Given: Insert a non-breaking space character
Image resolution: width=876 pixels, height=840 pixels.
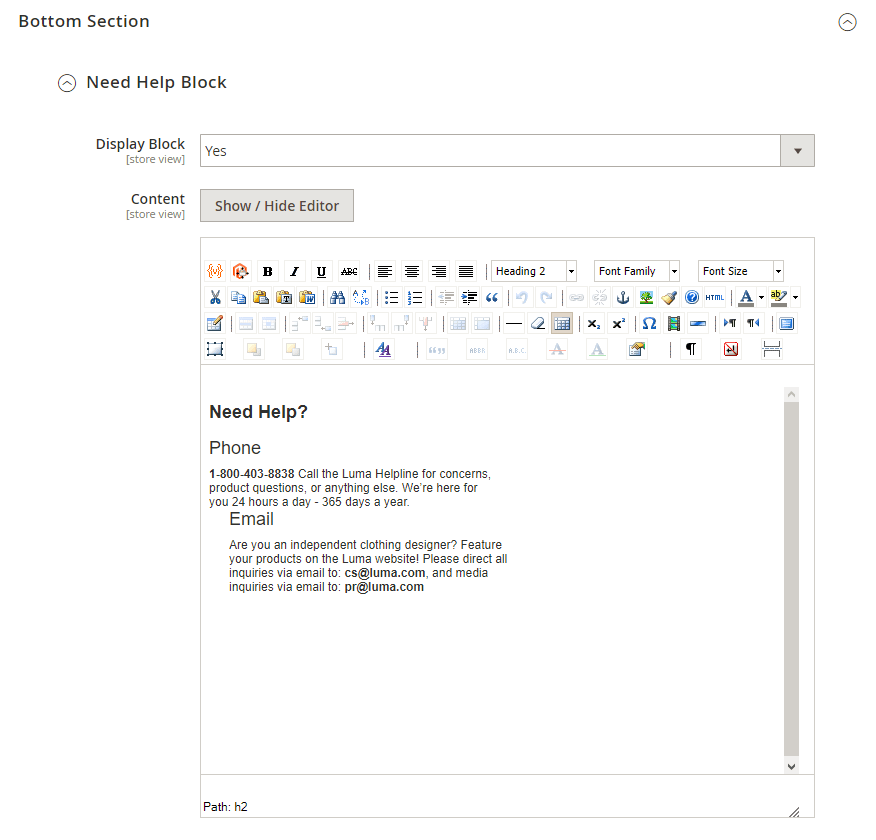Looking at the screenshot, I should click(731, 349).
